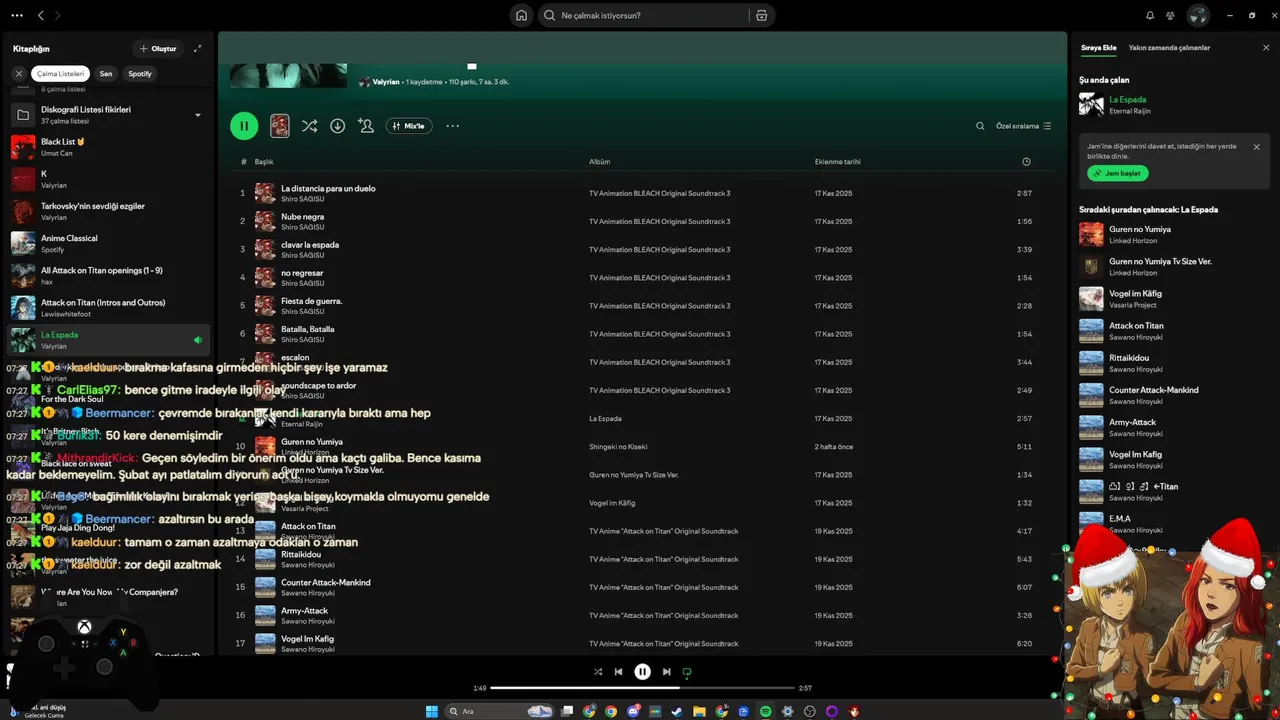
Task: Pause playback in bottom player
Action: coord(643,672)
